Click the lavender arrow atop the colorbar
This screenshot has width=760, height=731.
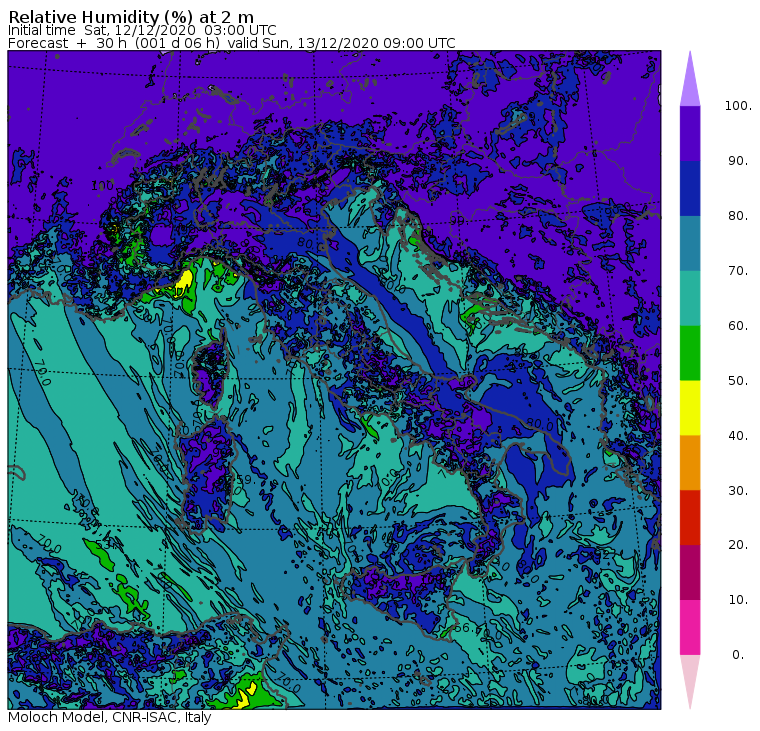click(x=690, y=82)
